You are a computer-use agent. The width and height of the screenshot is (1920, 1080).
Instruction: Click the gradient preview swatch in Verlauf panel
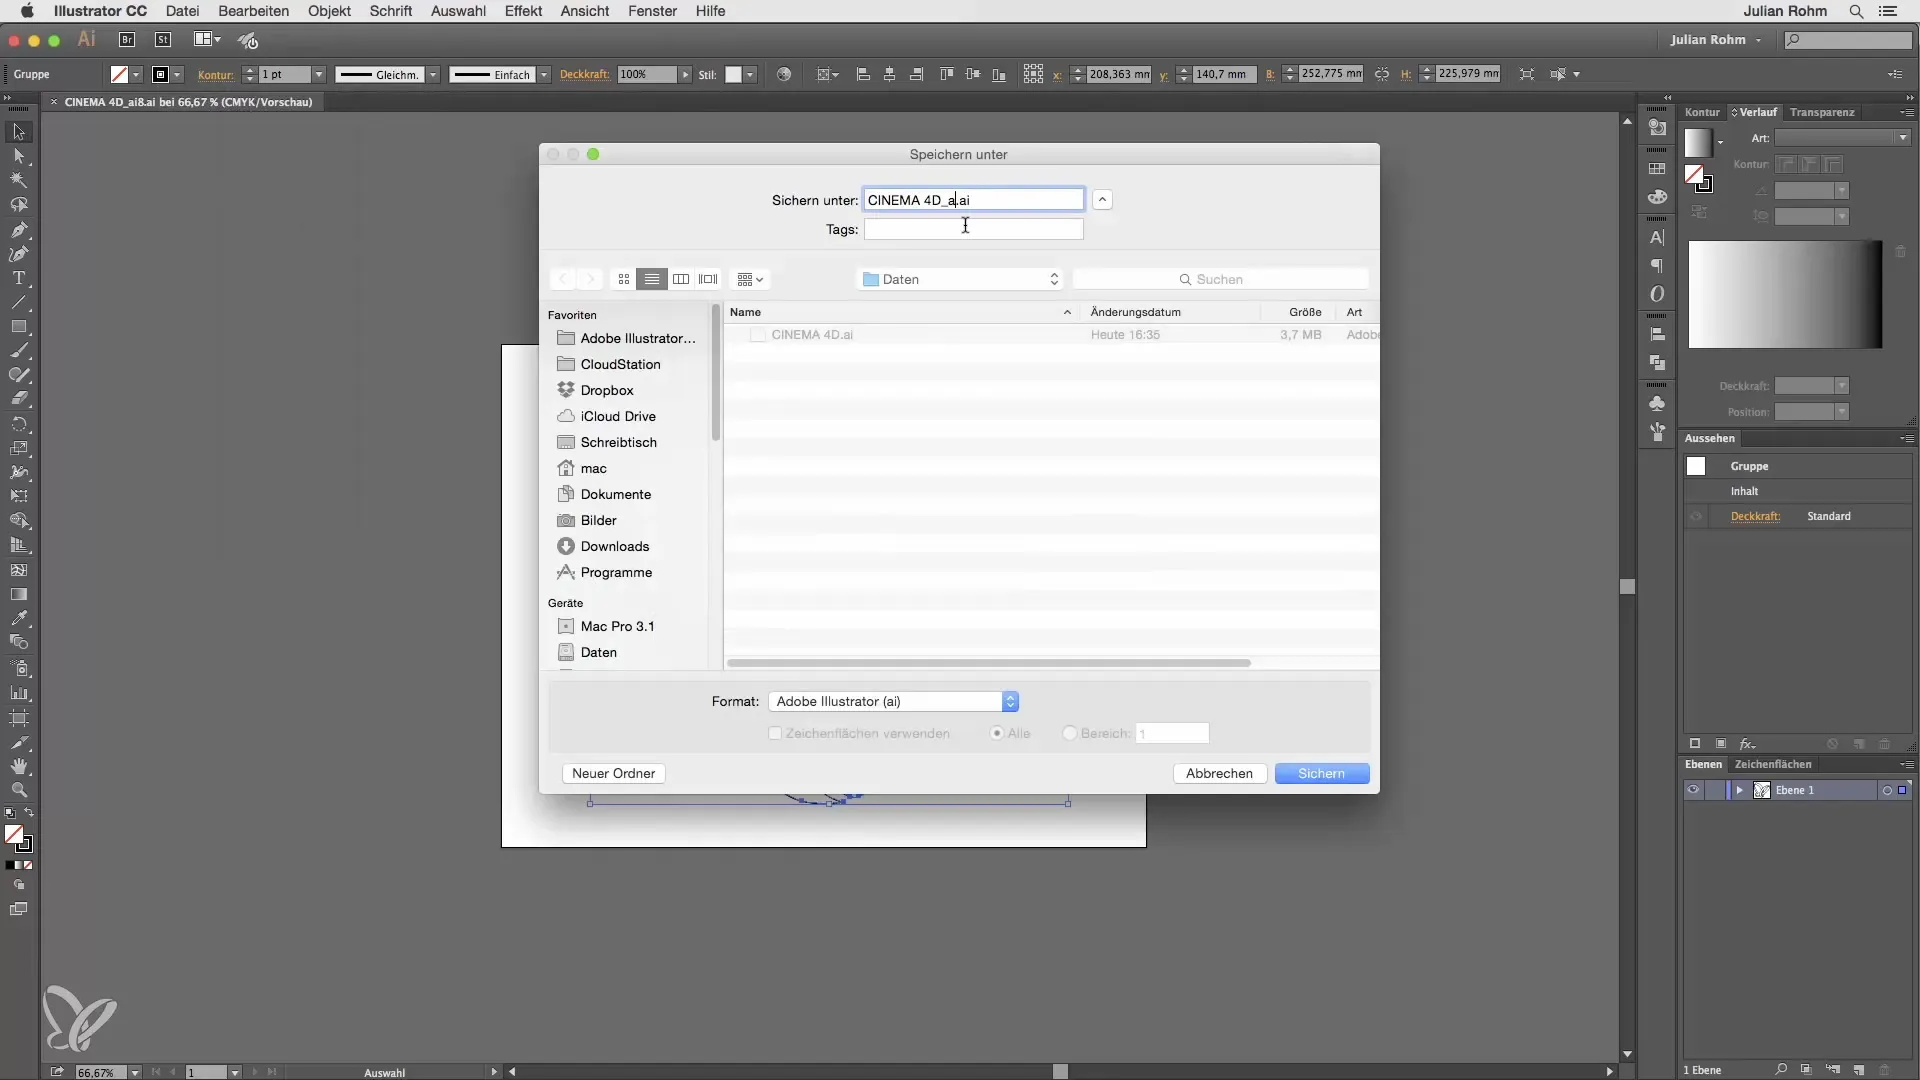1697,142
